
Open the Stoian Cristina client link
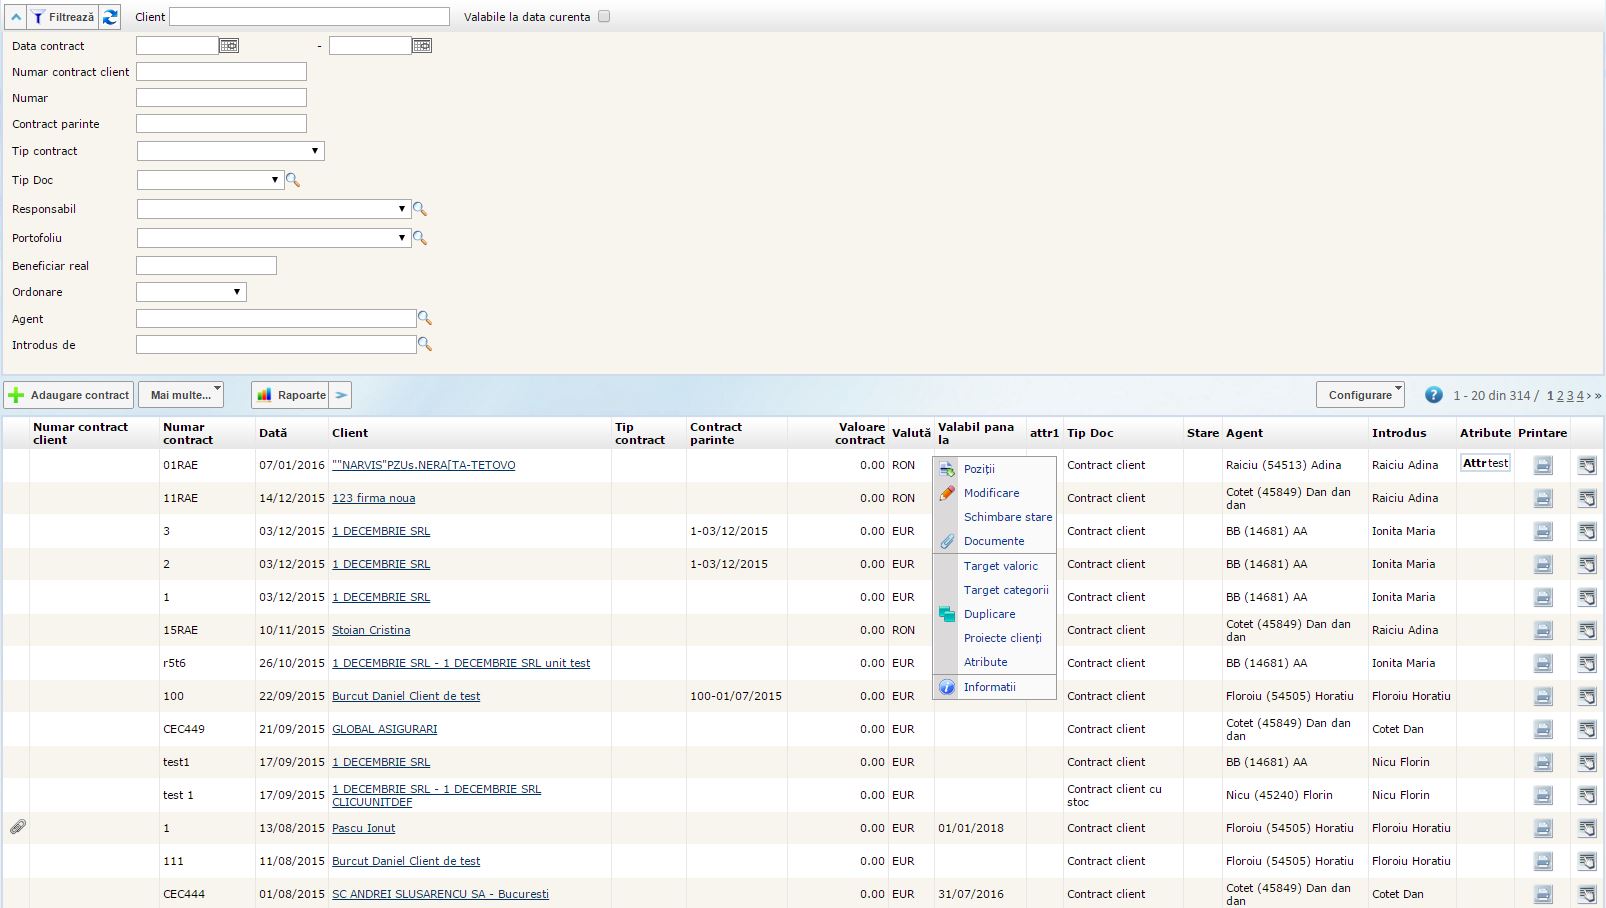pos(371,630)
